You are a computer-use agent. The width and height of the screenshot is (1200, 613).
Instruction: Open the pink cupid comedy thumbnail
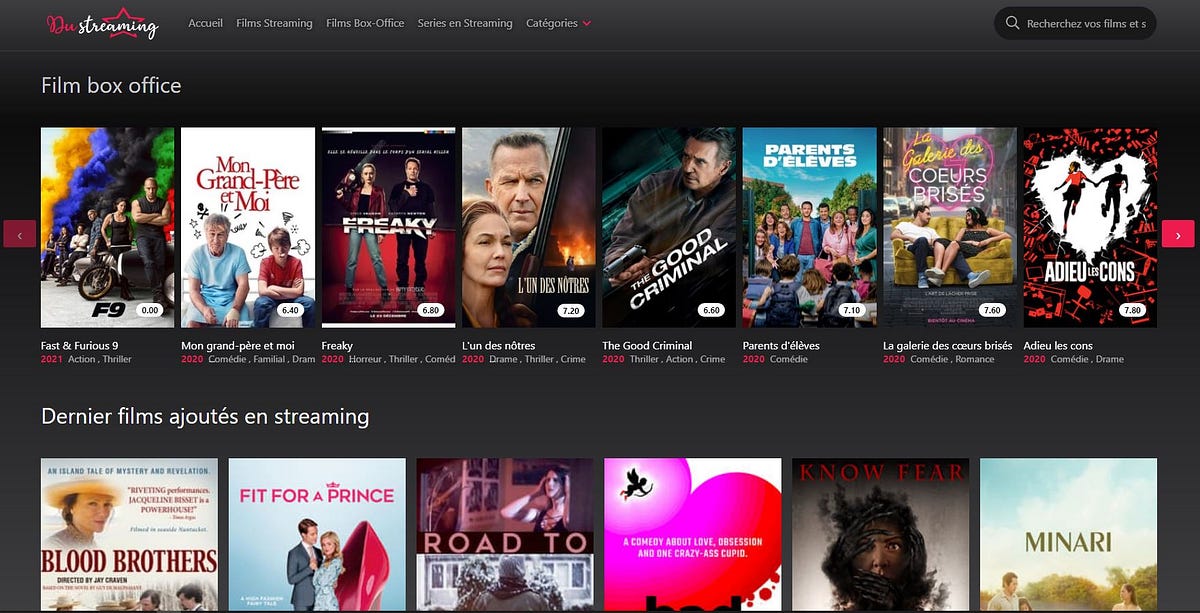coord(693,535)
